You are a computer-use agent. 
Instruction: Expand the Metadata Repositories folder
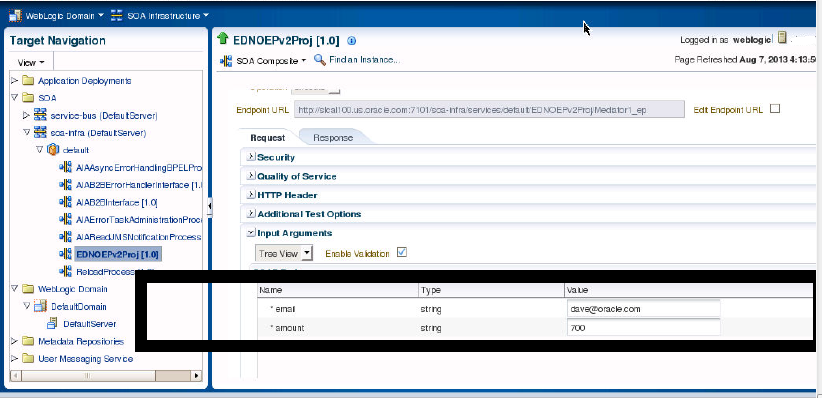pos(15,341)
